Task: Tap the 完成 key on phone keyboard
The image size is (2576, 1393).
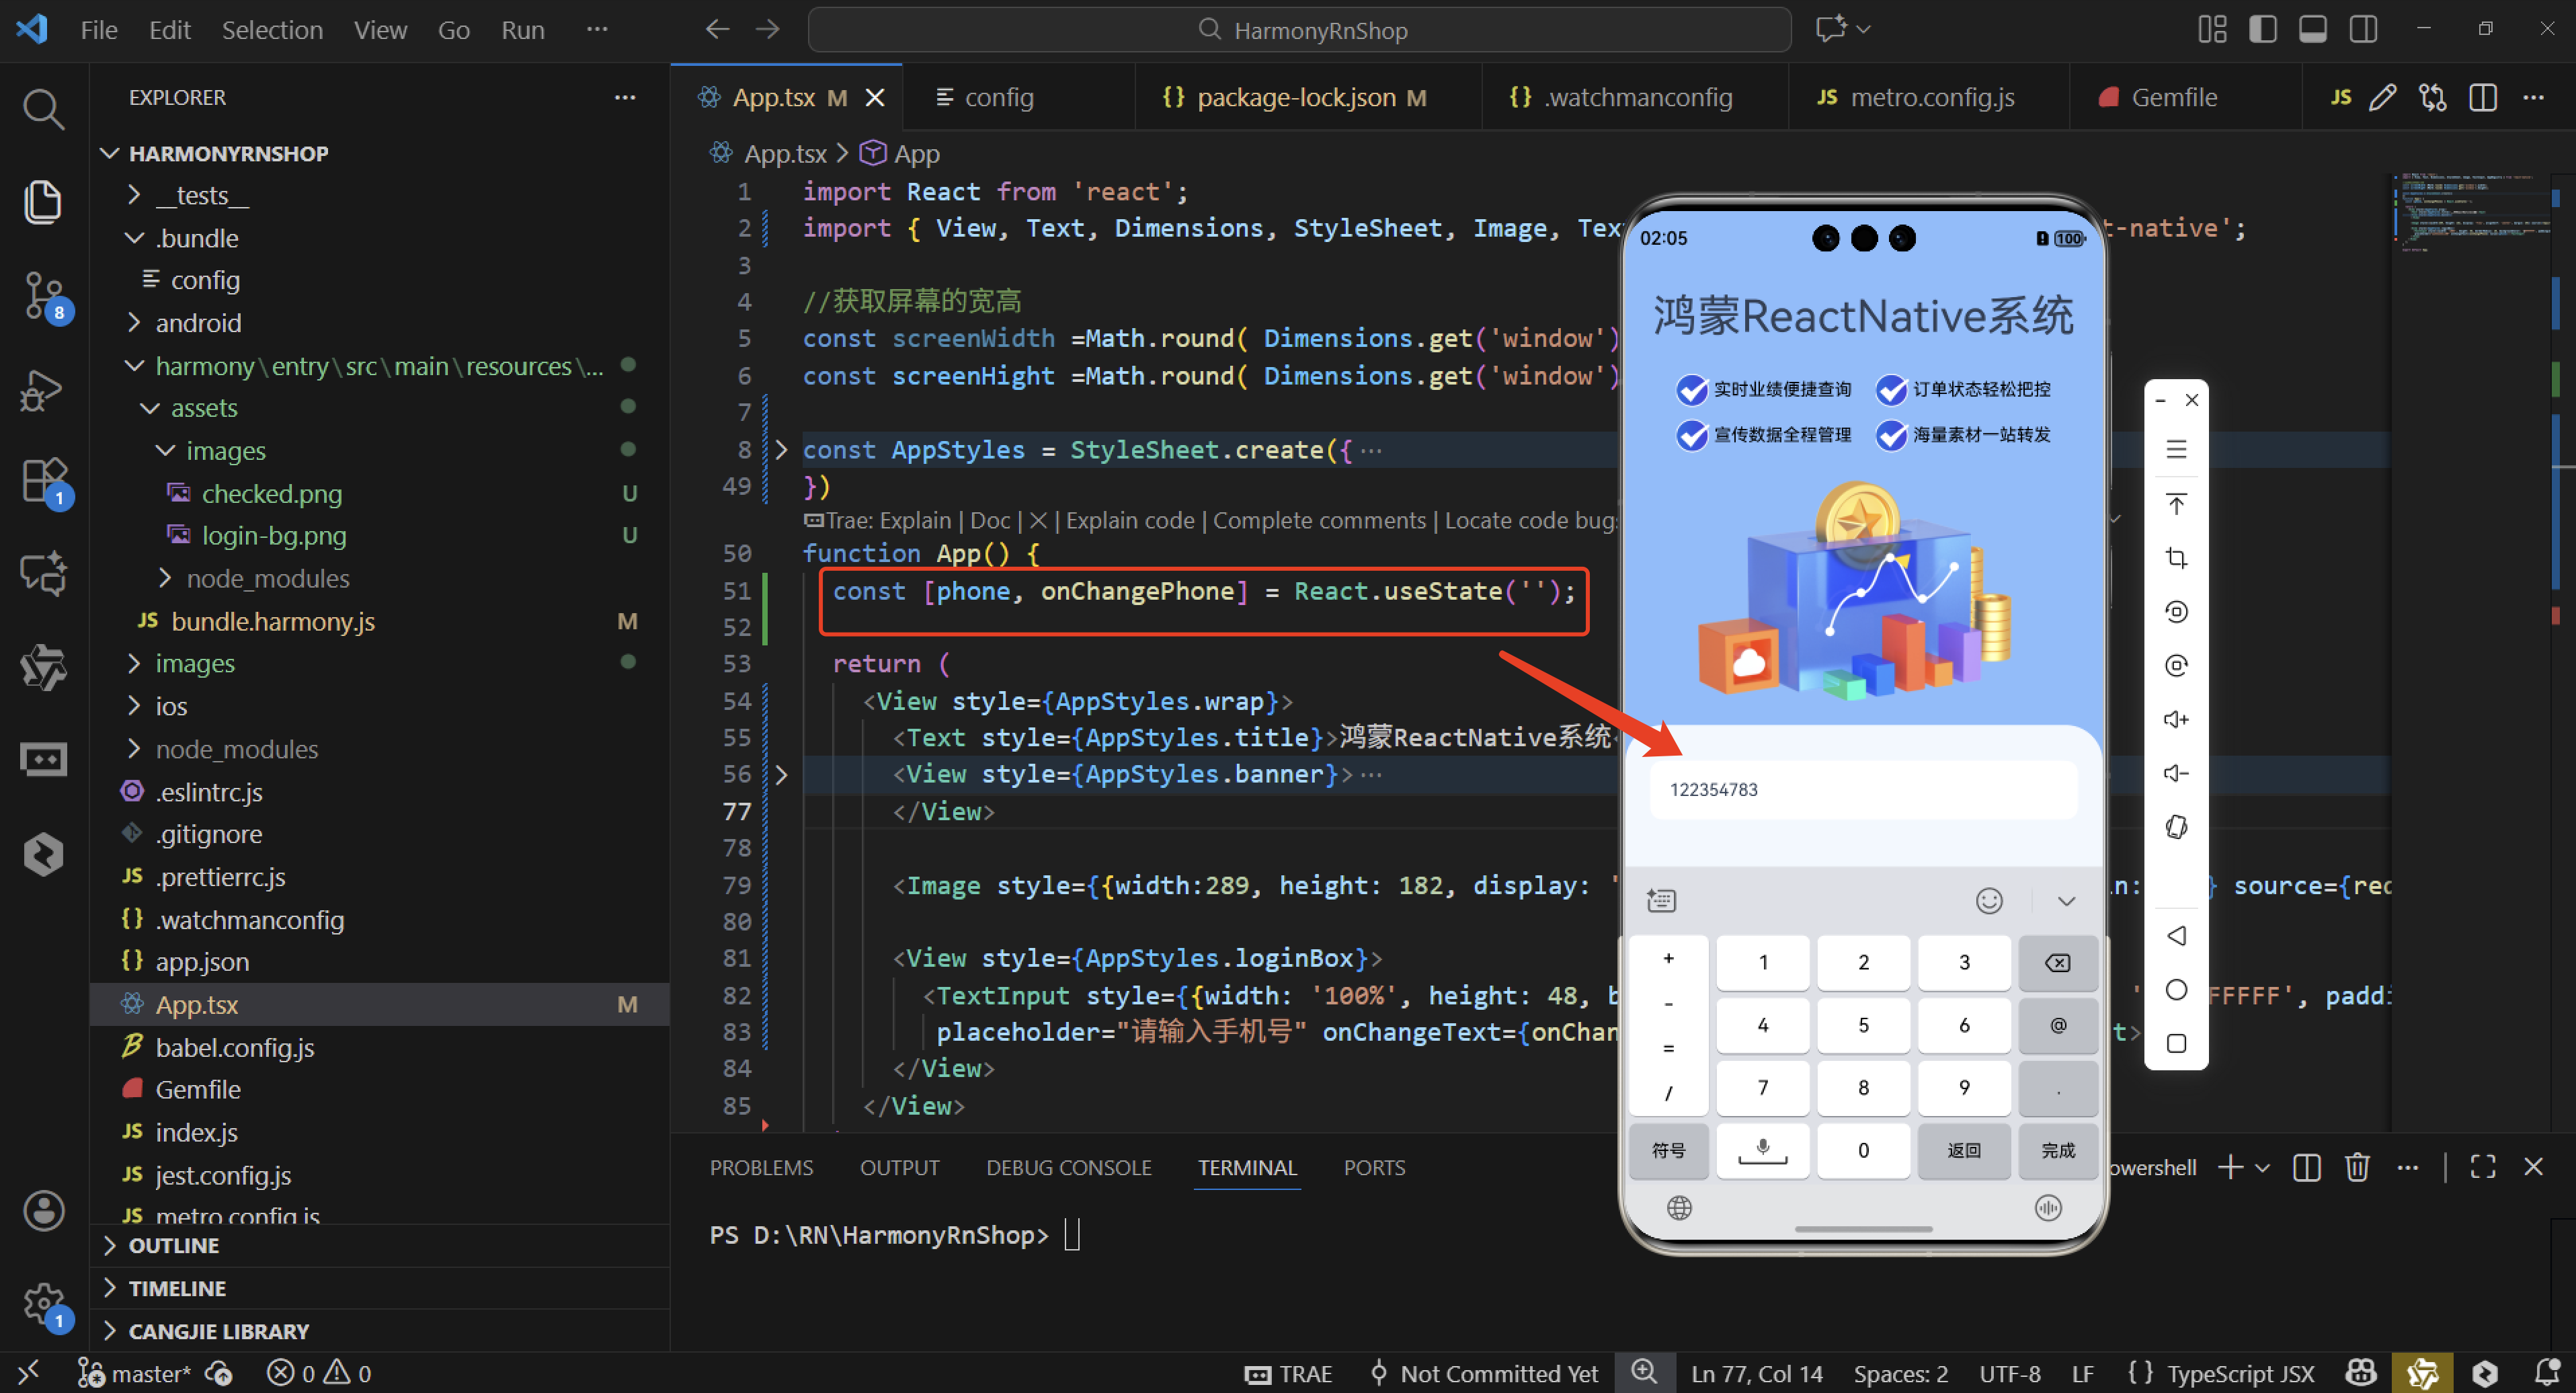Action: pos(2057,1150)
